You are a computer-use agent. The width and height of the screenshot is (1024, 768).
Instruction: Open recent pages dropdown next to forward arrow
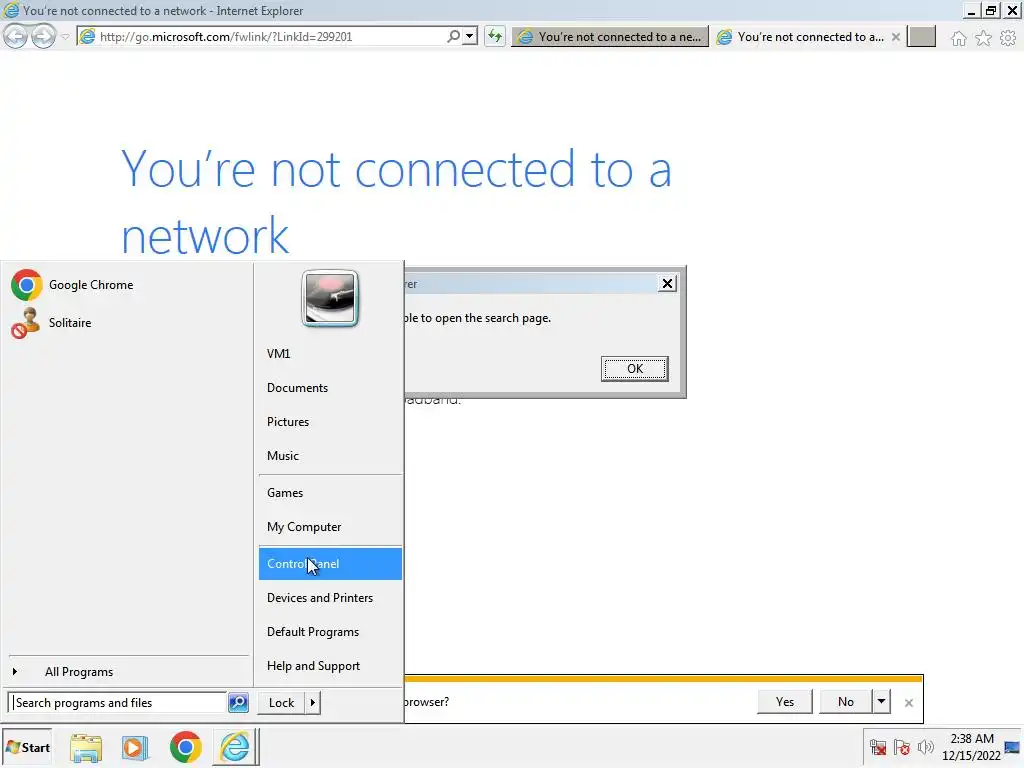(65, 37)
